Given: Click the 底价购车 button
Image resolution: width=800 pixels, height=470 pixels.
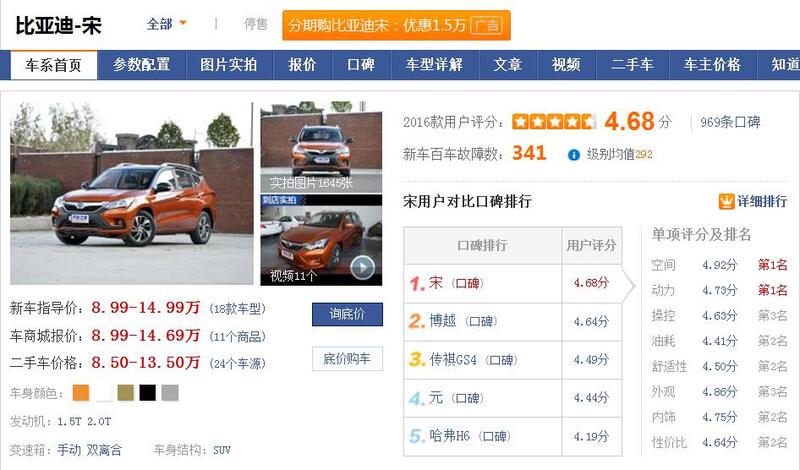Looking at the screenshot, I should 347,359.
